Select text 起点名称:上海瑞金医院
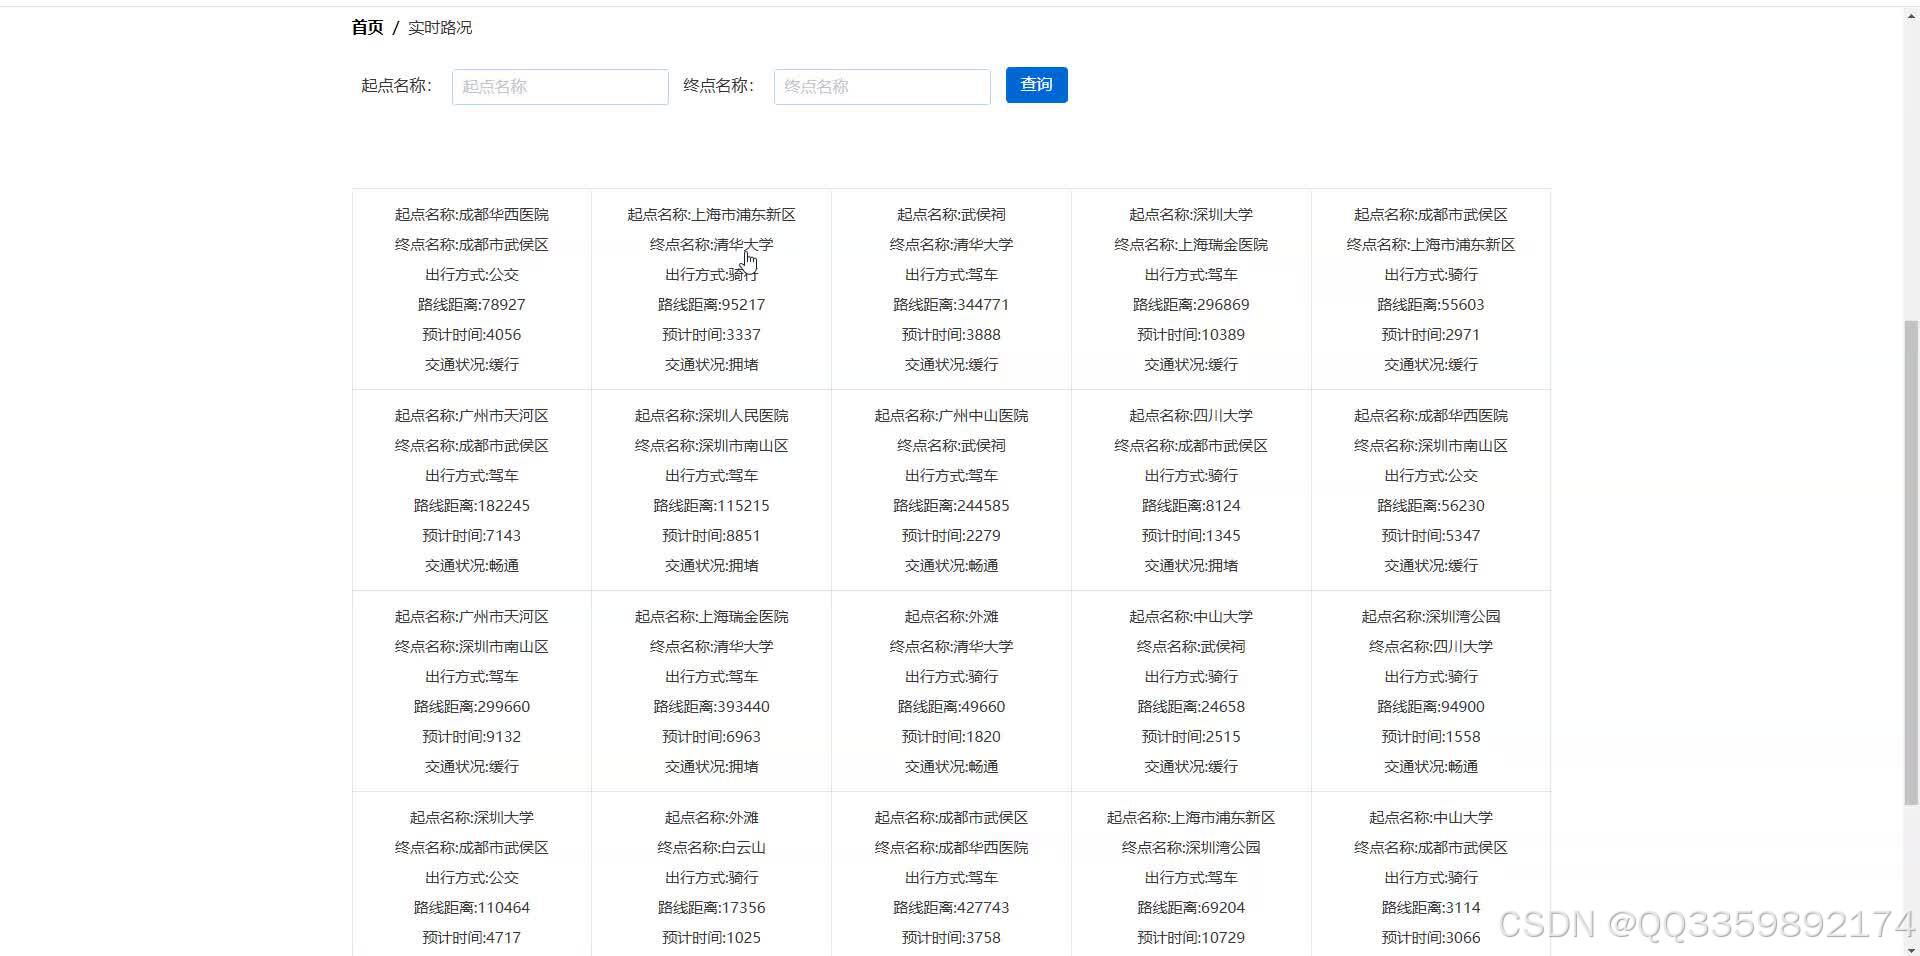This screenshot has width=1920, height=956. point(712,617)
